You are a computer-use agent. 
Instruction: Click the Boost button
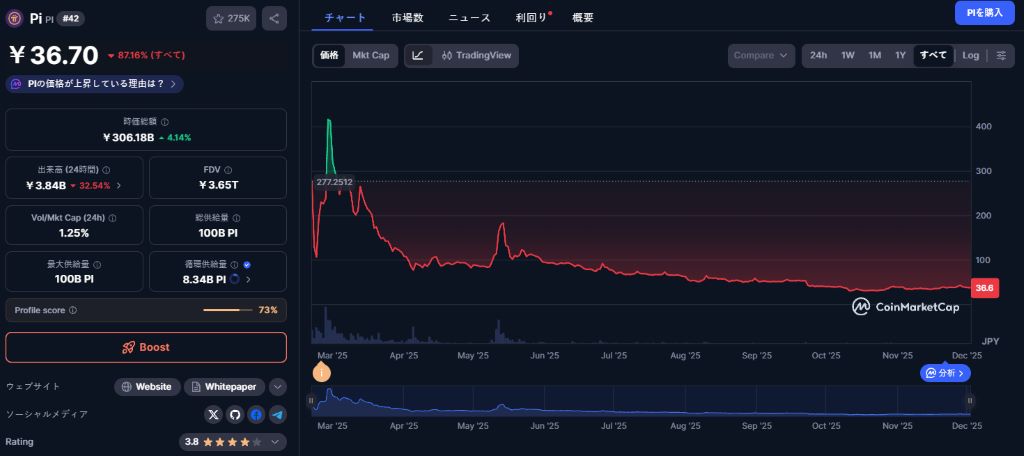(x=146, y=347)
